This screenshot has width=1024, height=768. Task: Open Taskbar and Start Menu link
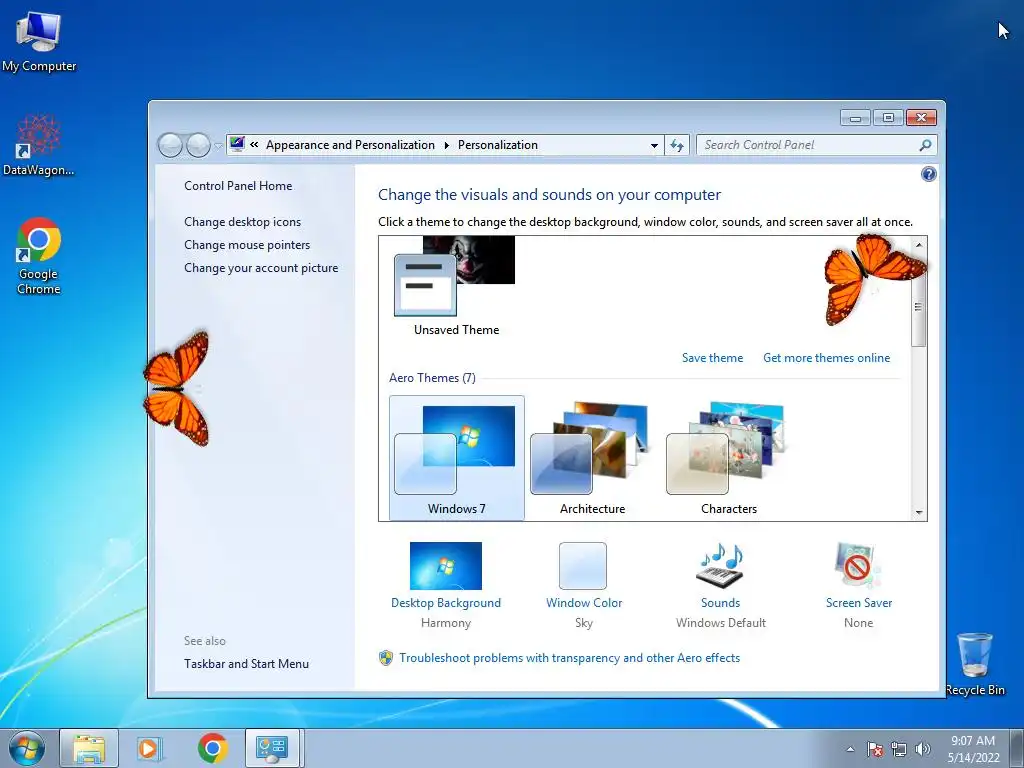point(246,664)
